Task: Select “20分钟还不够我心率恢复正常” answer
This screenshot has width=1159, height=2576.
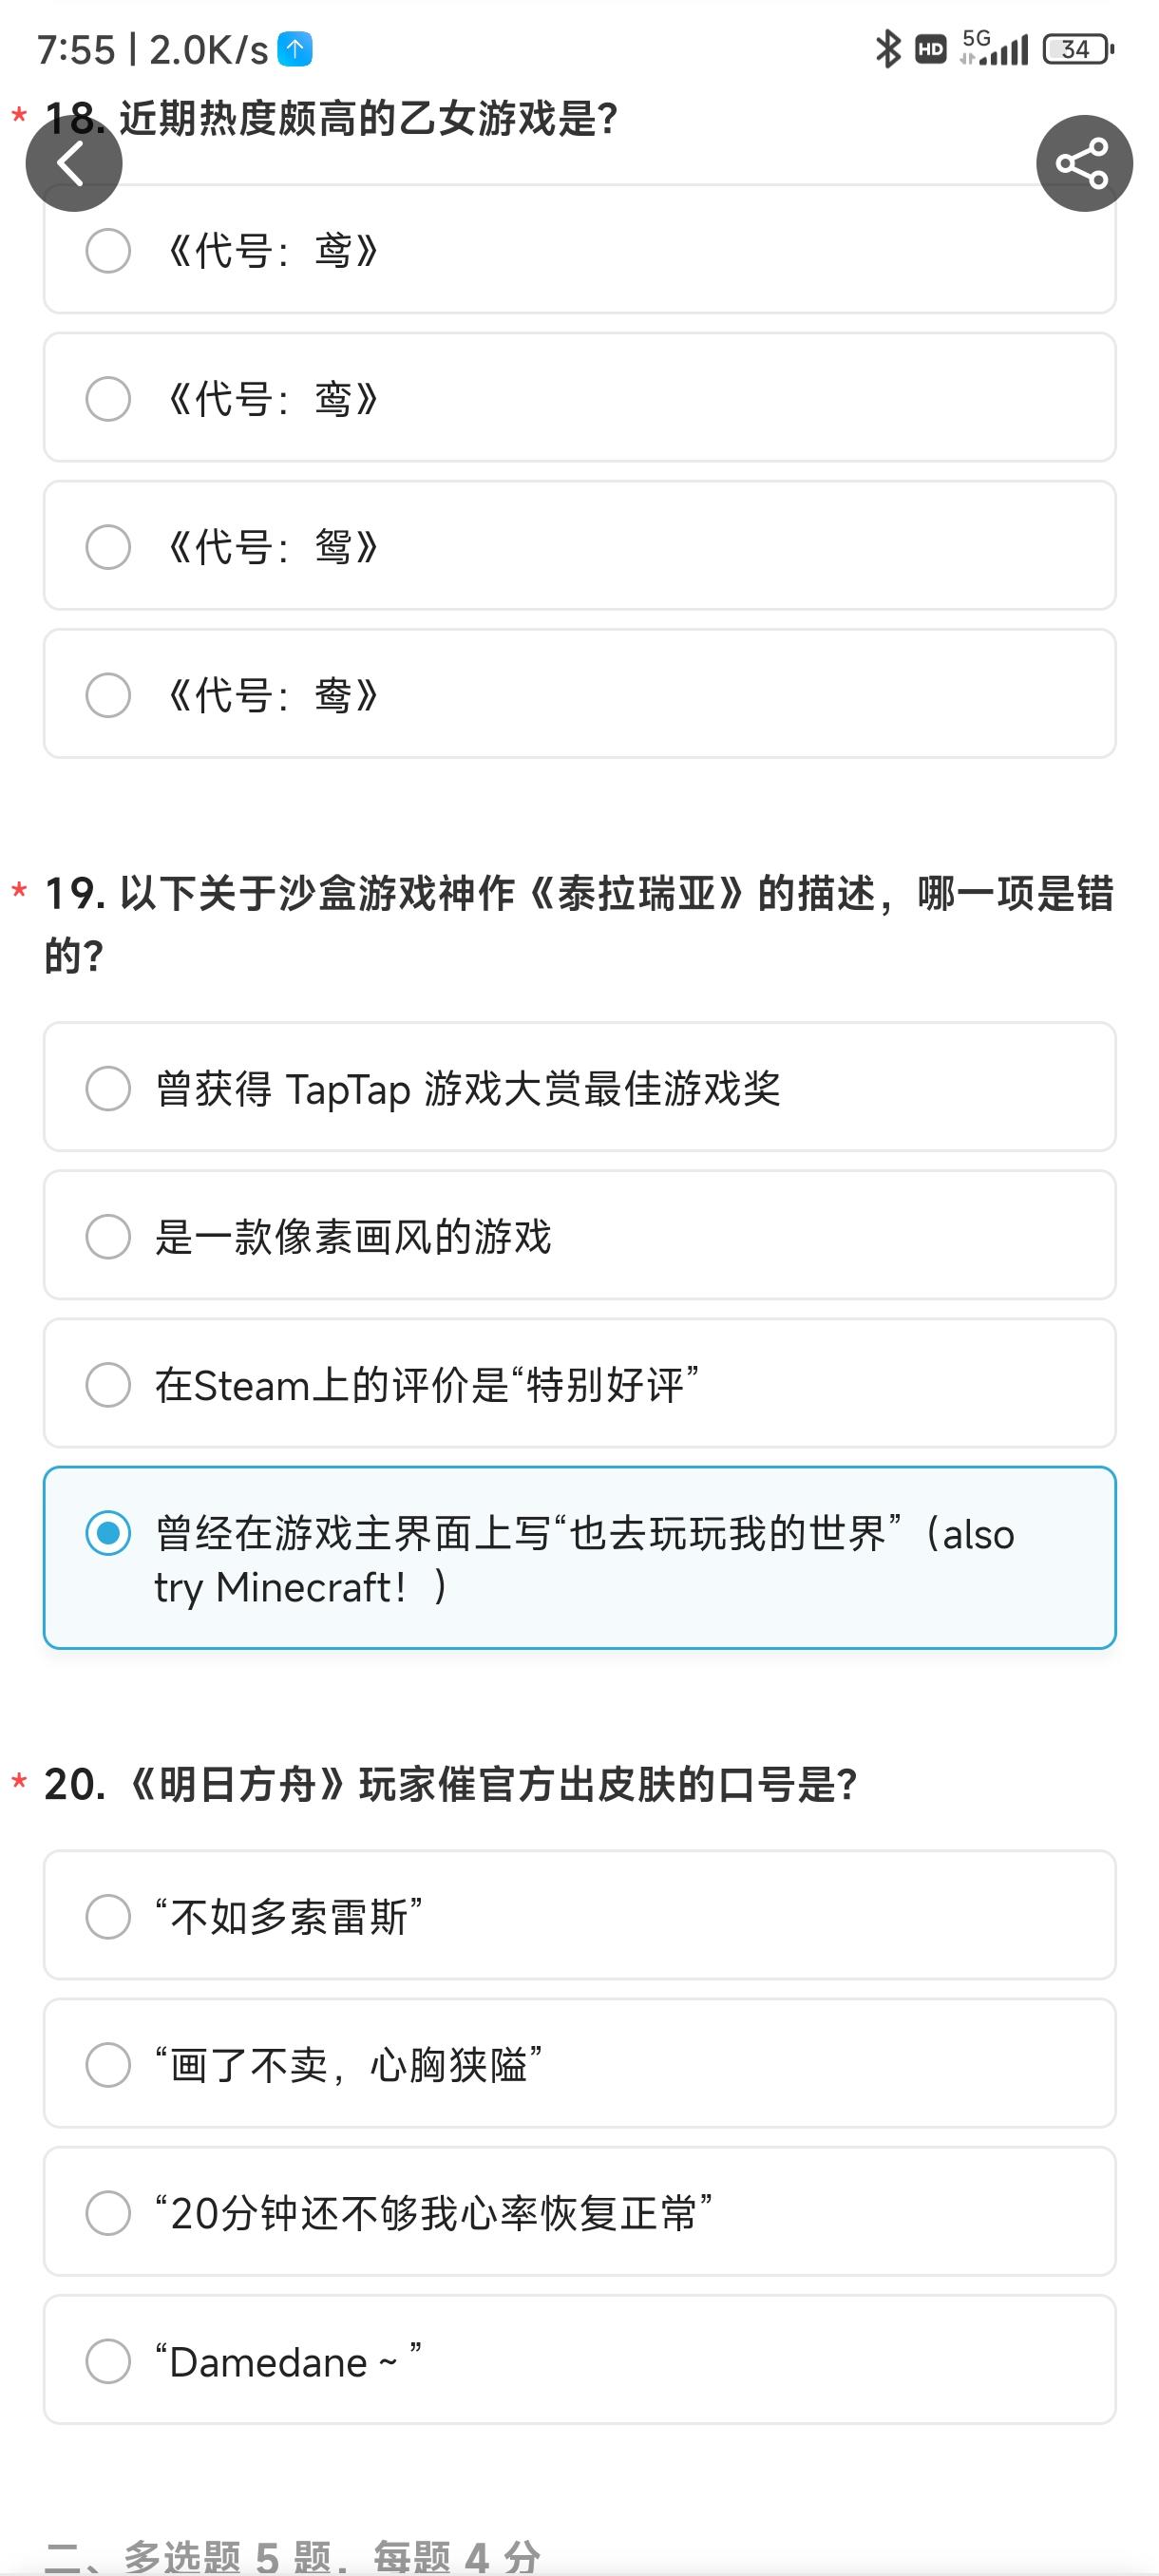Action: tap(580, 2211)
